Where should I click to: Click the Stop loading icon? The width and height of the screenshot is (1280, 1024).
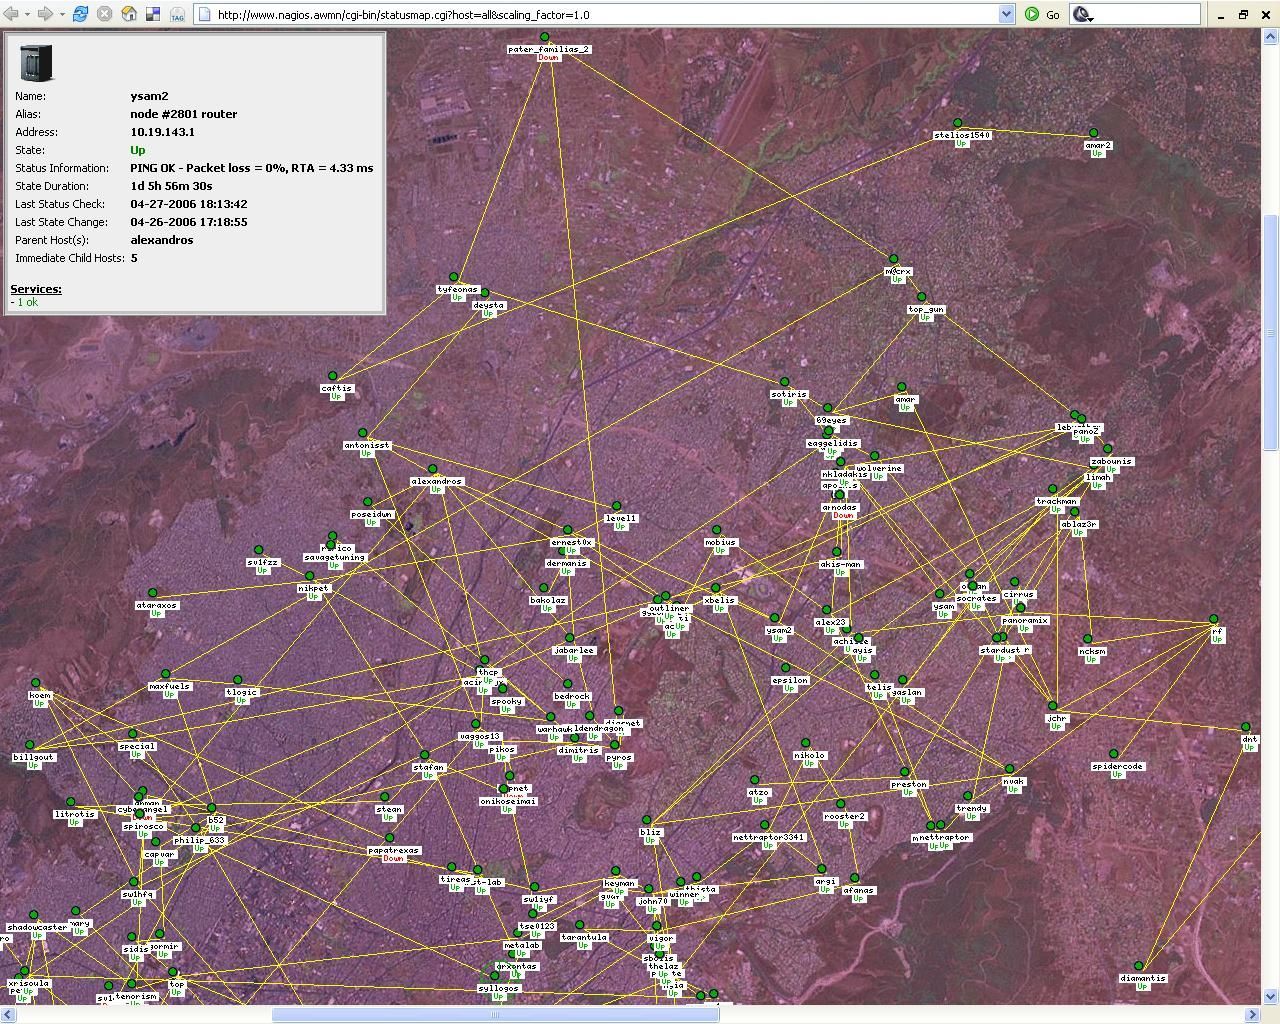(105, 14)
